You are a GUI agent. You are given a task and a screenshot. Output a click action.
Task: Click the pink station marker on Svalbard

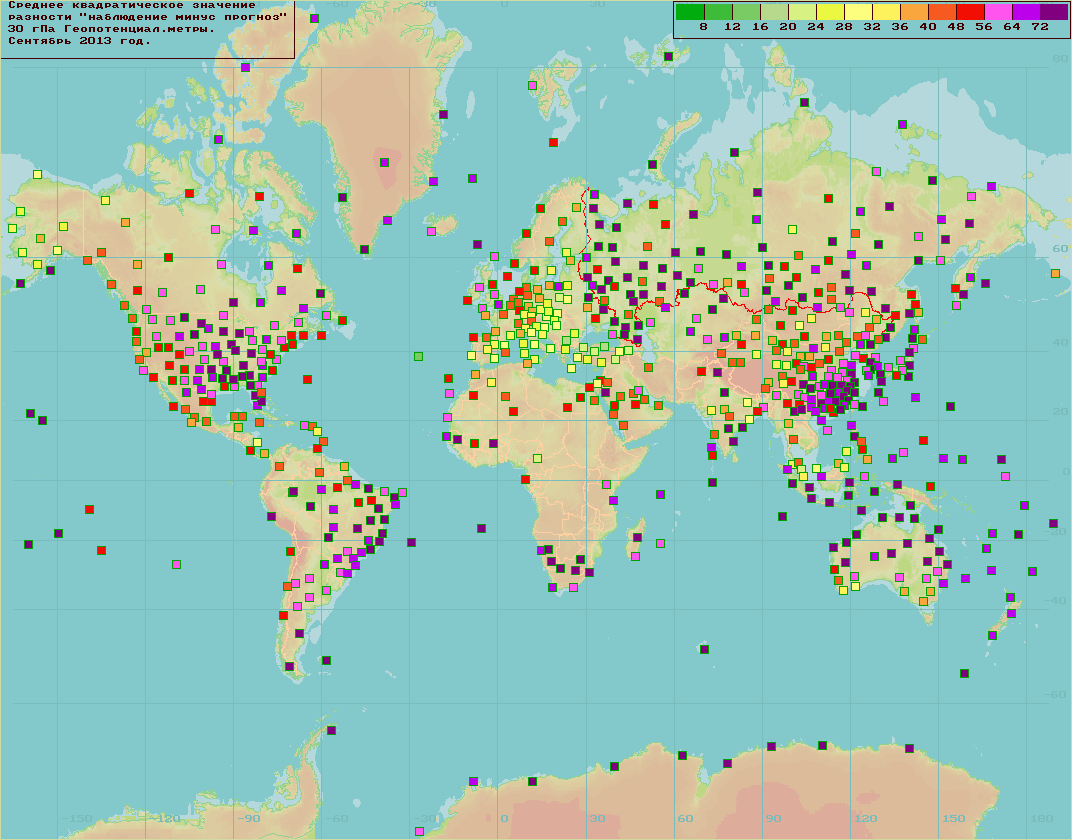[x=533, y=85]
